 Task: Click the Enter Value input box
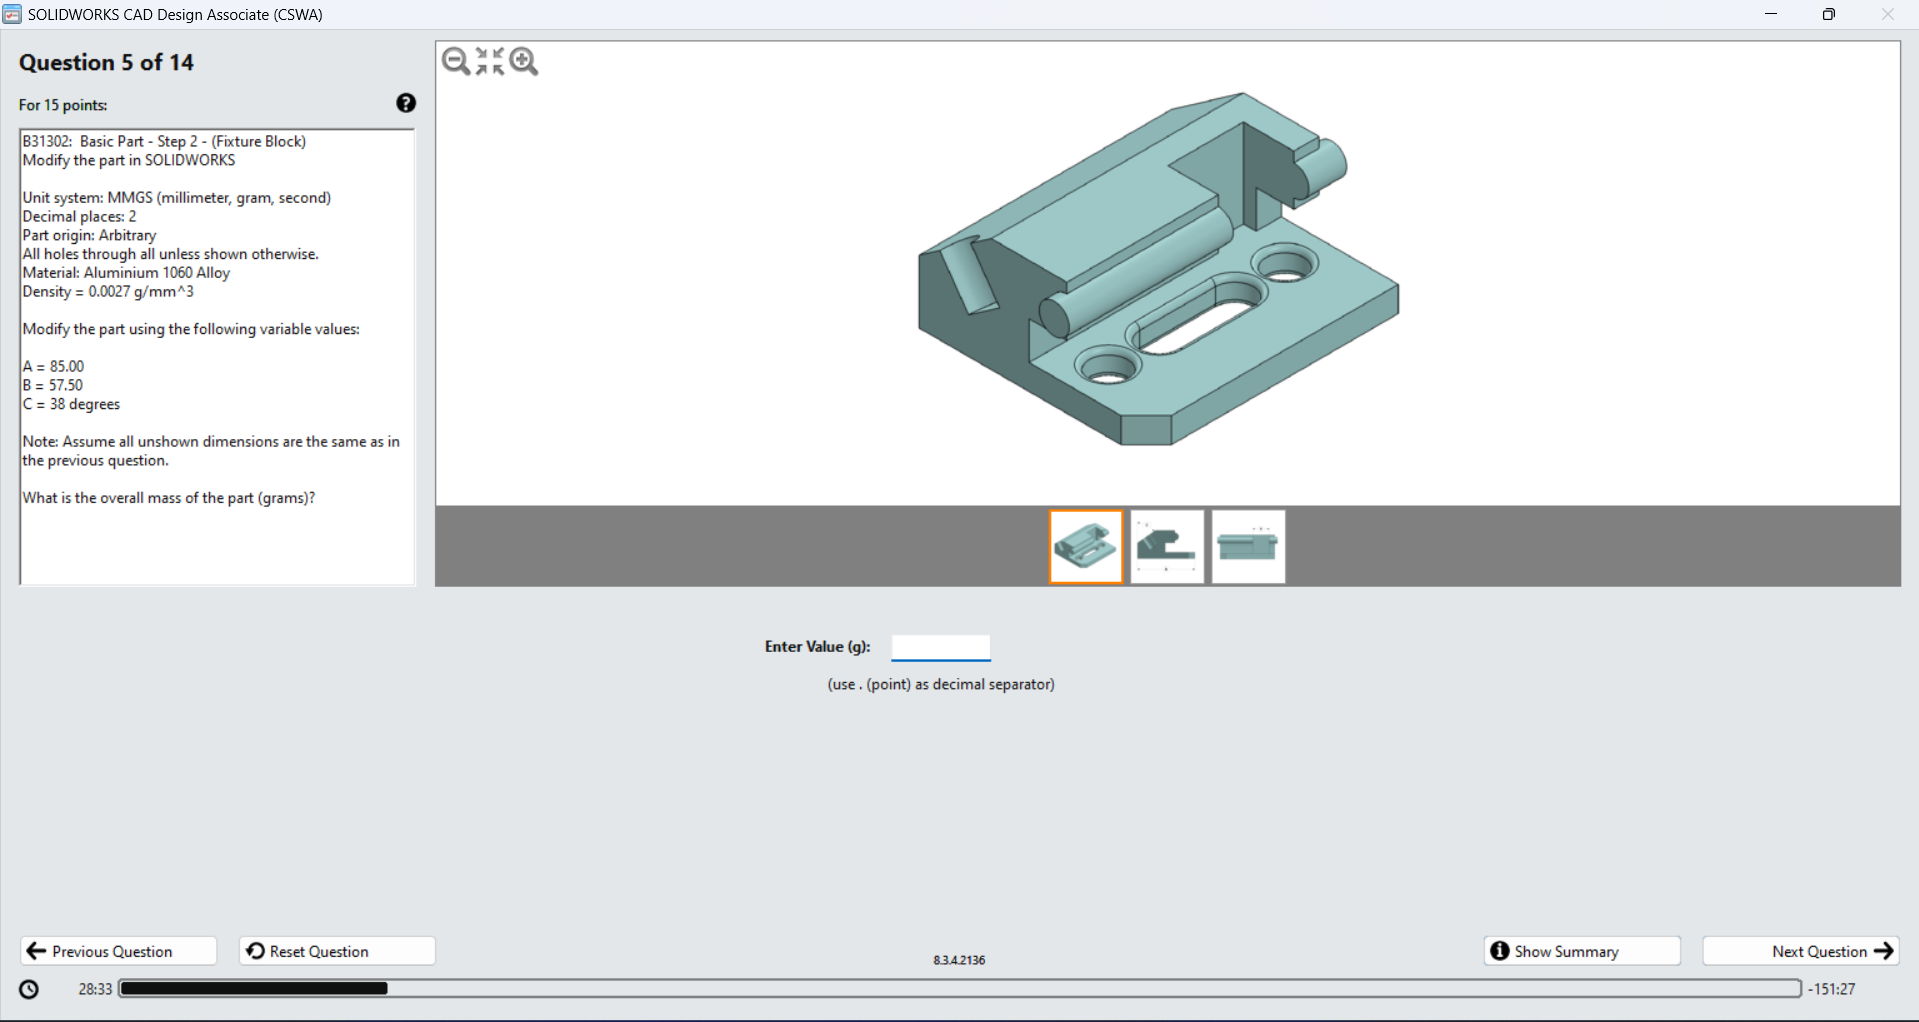click(940, 647)
